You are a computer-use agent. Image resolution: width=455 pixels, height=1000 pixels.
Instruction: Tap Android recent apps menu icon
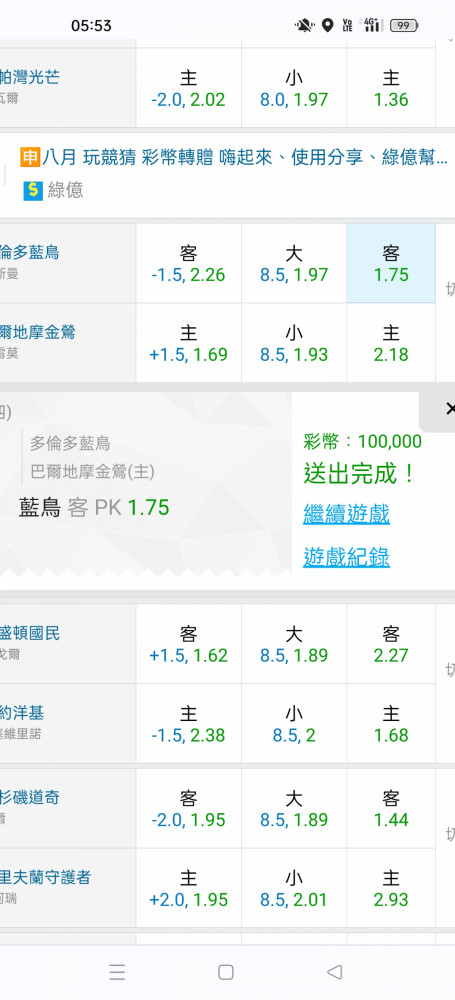tap(117, 972)
